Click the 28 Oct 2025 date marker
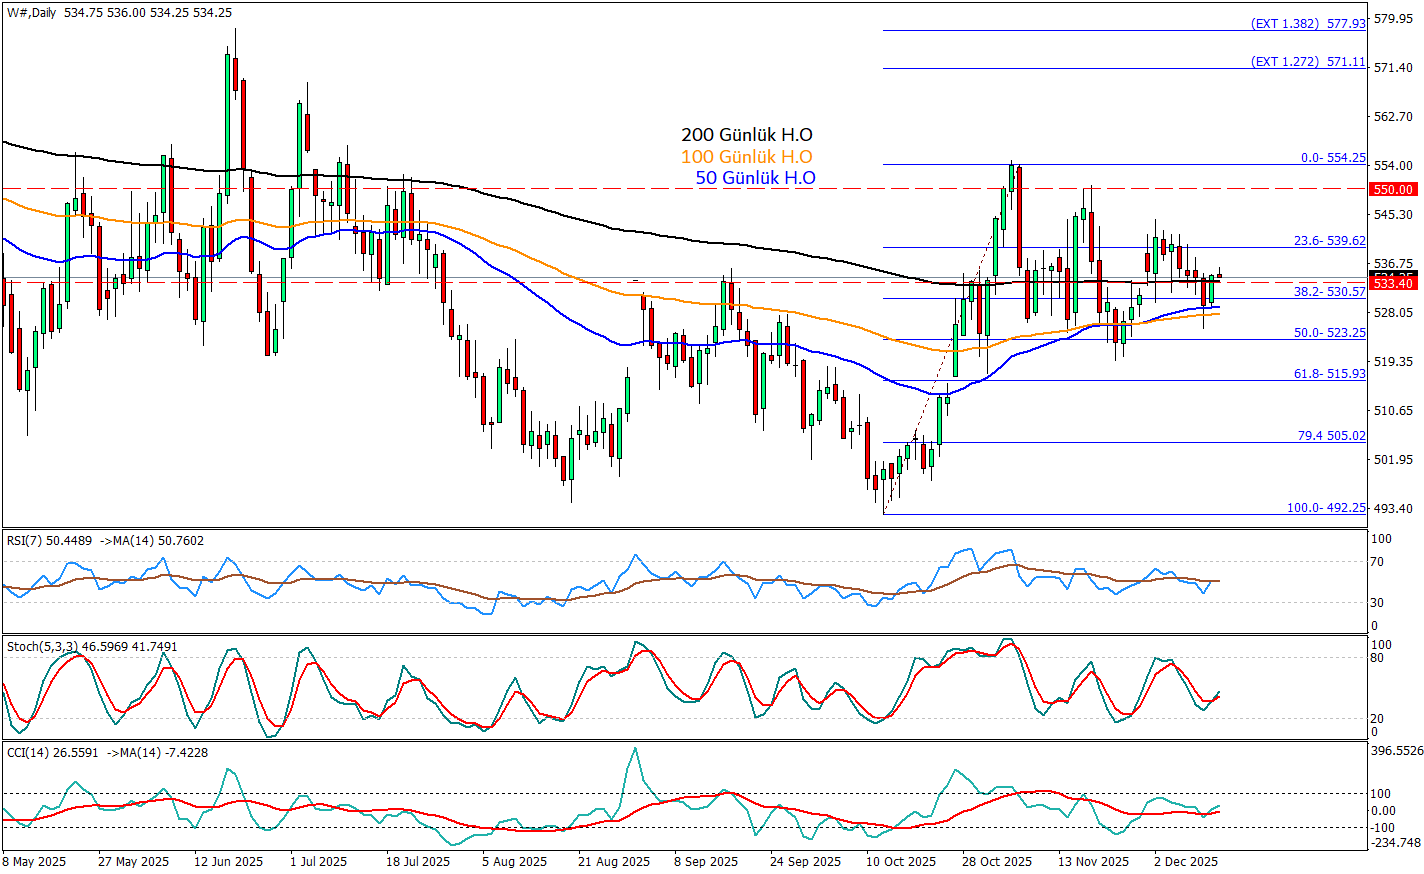 pyautogui.click(x=997, y=861)
